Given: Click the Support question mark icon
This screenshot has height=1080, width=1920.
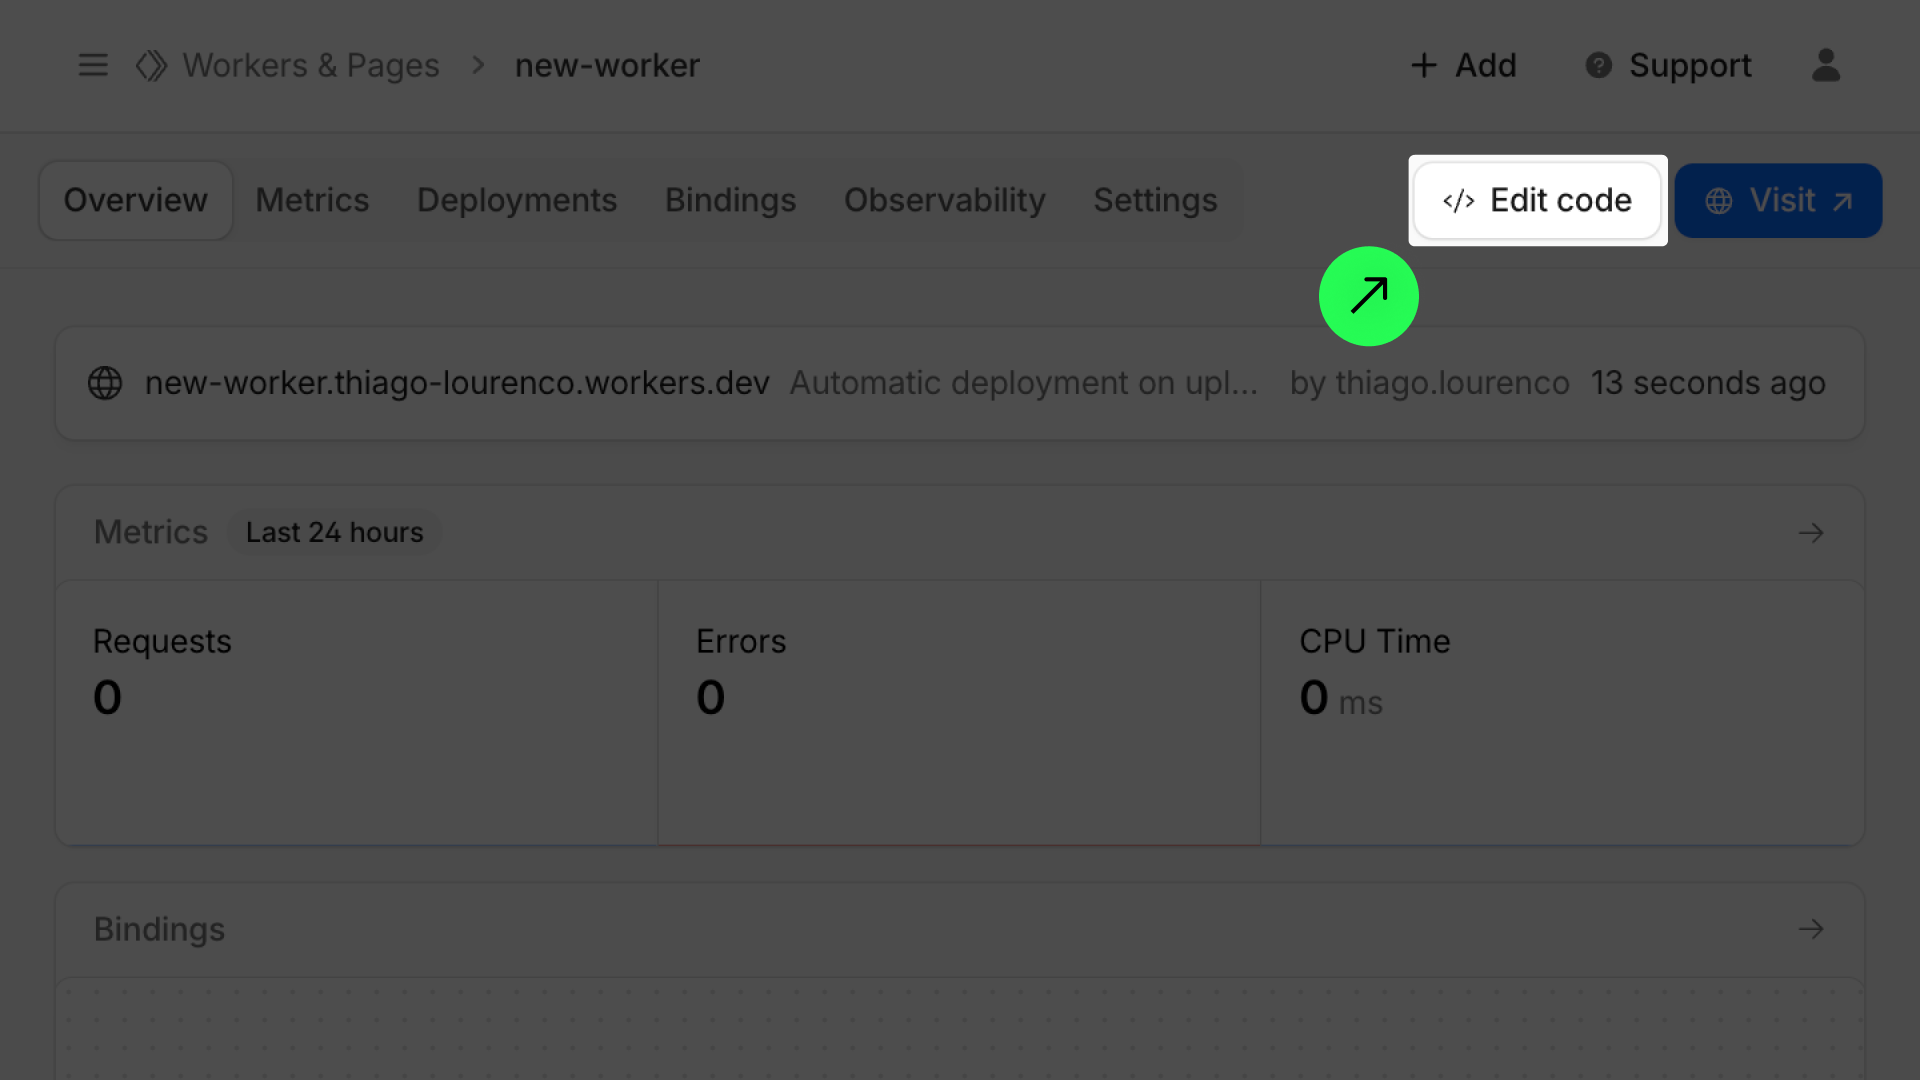Looking at the screenshot, I should (x=1598, y=65).
